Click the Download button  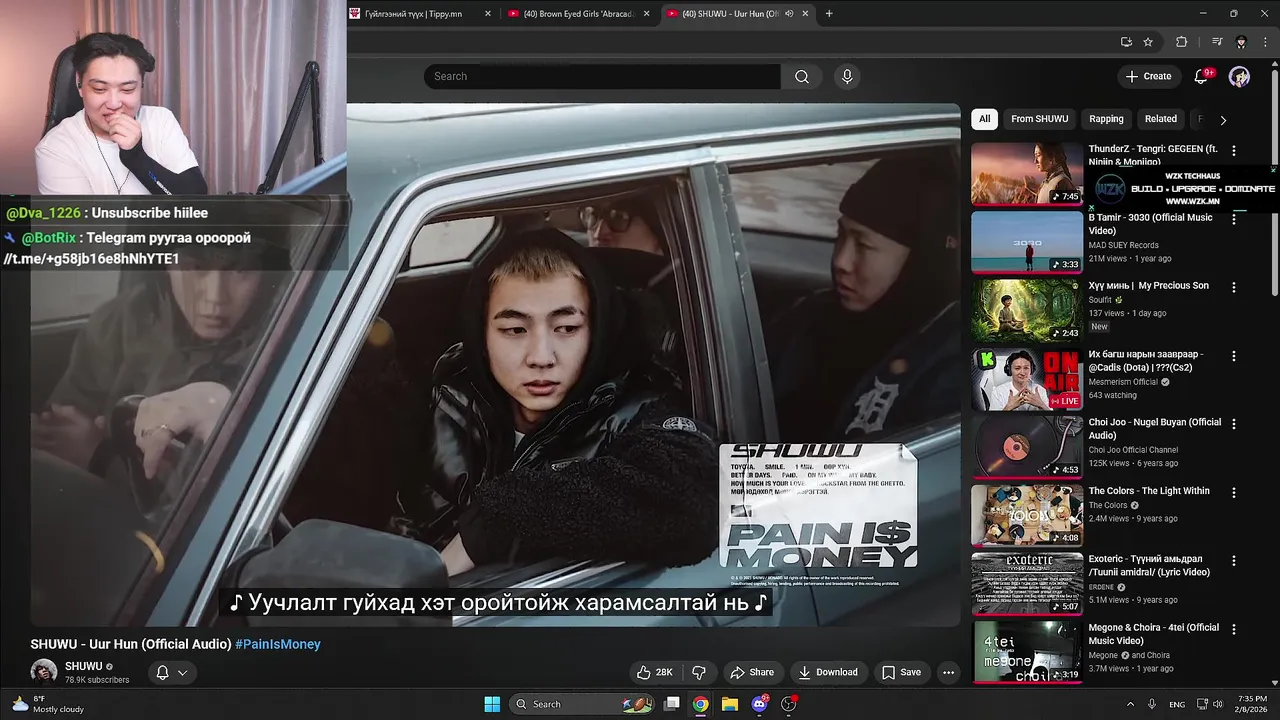coord(827,672)
